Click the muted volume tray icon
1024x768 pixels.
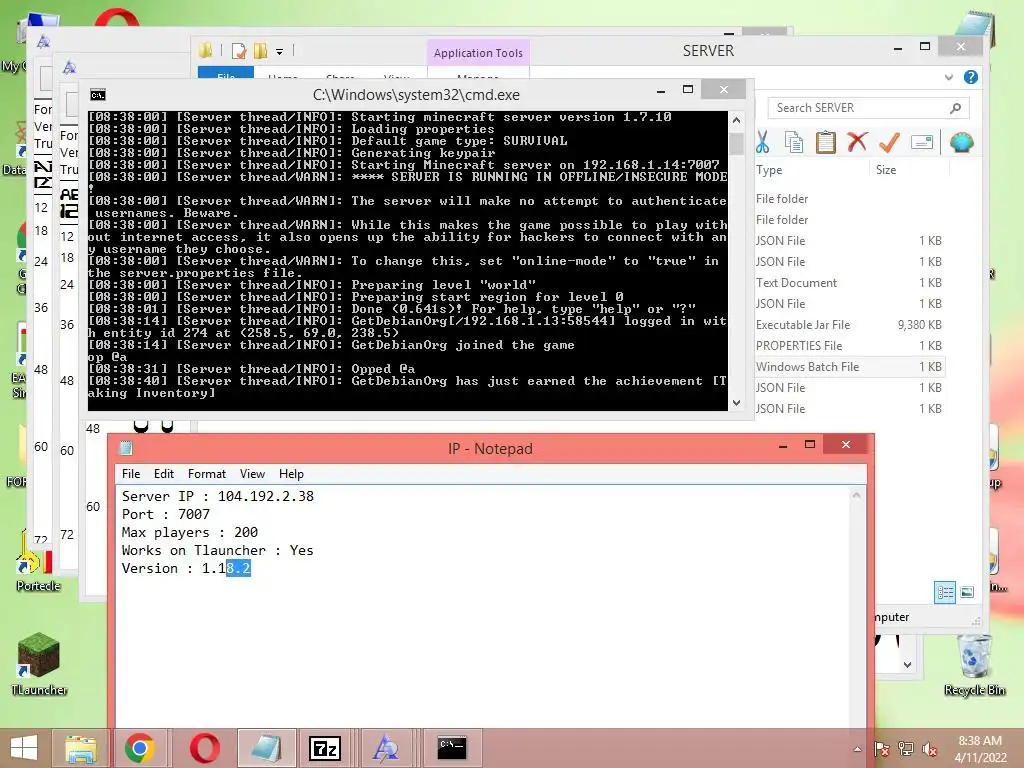[929, 750]
